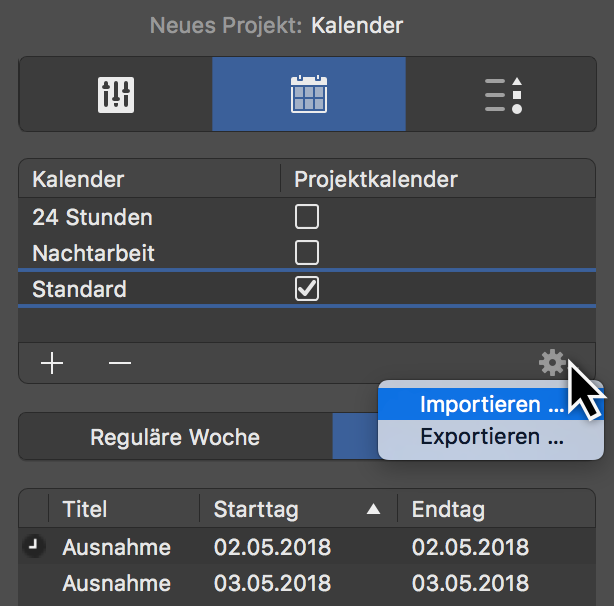The height and width of the screenshot is (606, 614).
Task: Select the Nachtarbeit calendar row
Action: [93, 252]
